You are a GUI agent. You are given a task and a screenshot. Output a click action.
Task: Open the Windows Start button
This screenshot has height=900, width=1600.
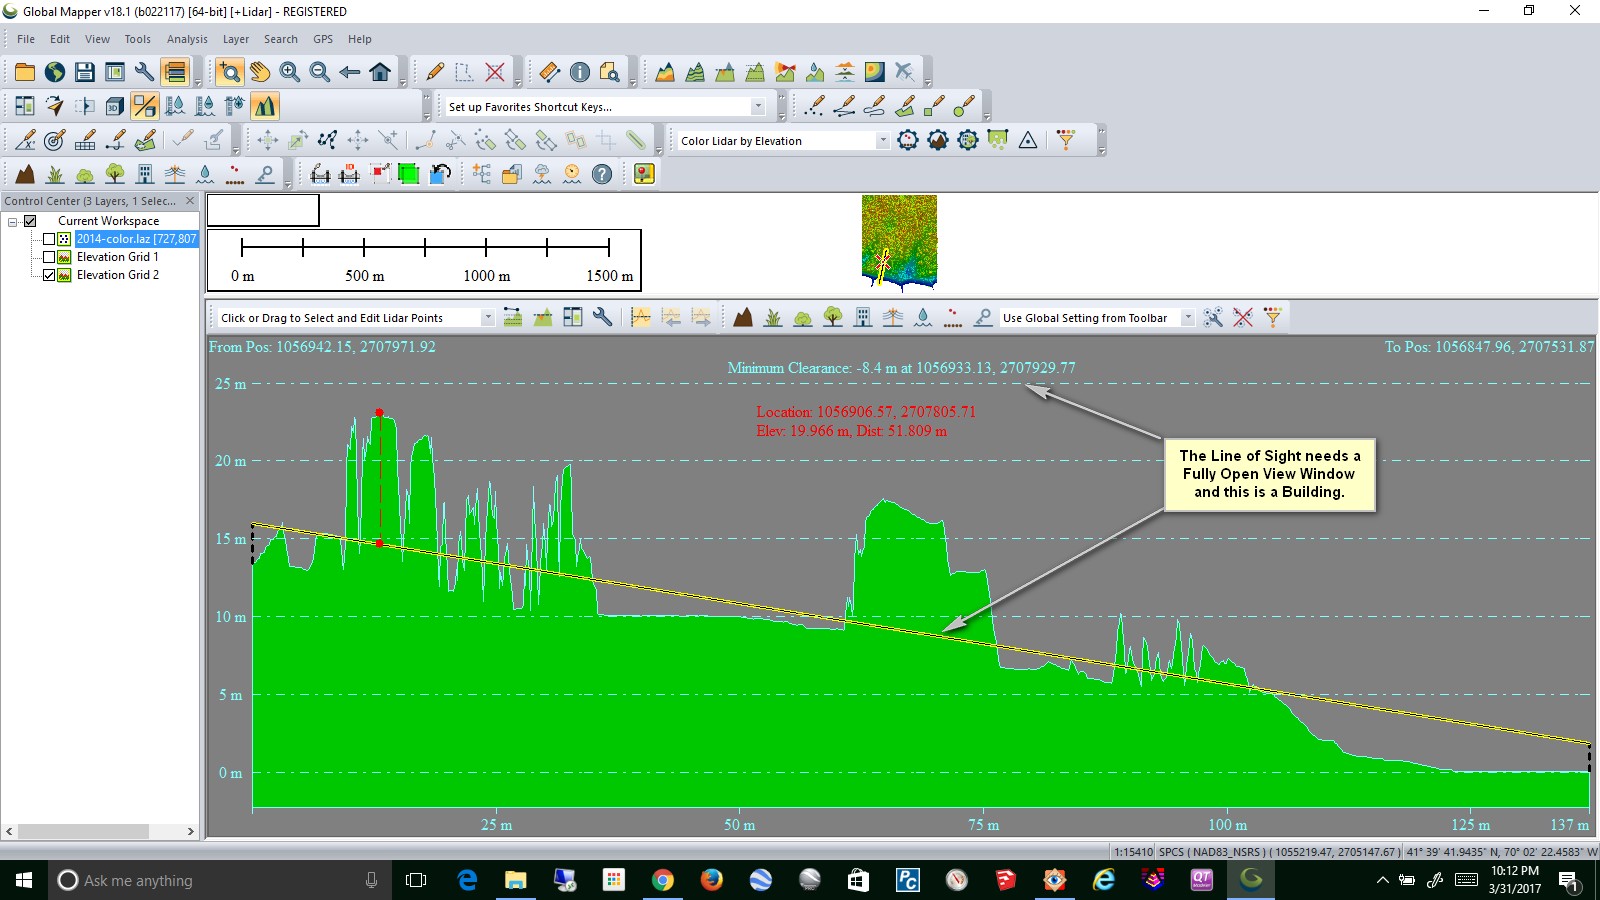(x=24, y=880)
